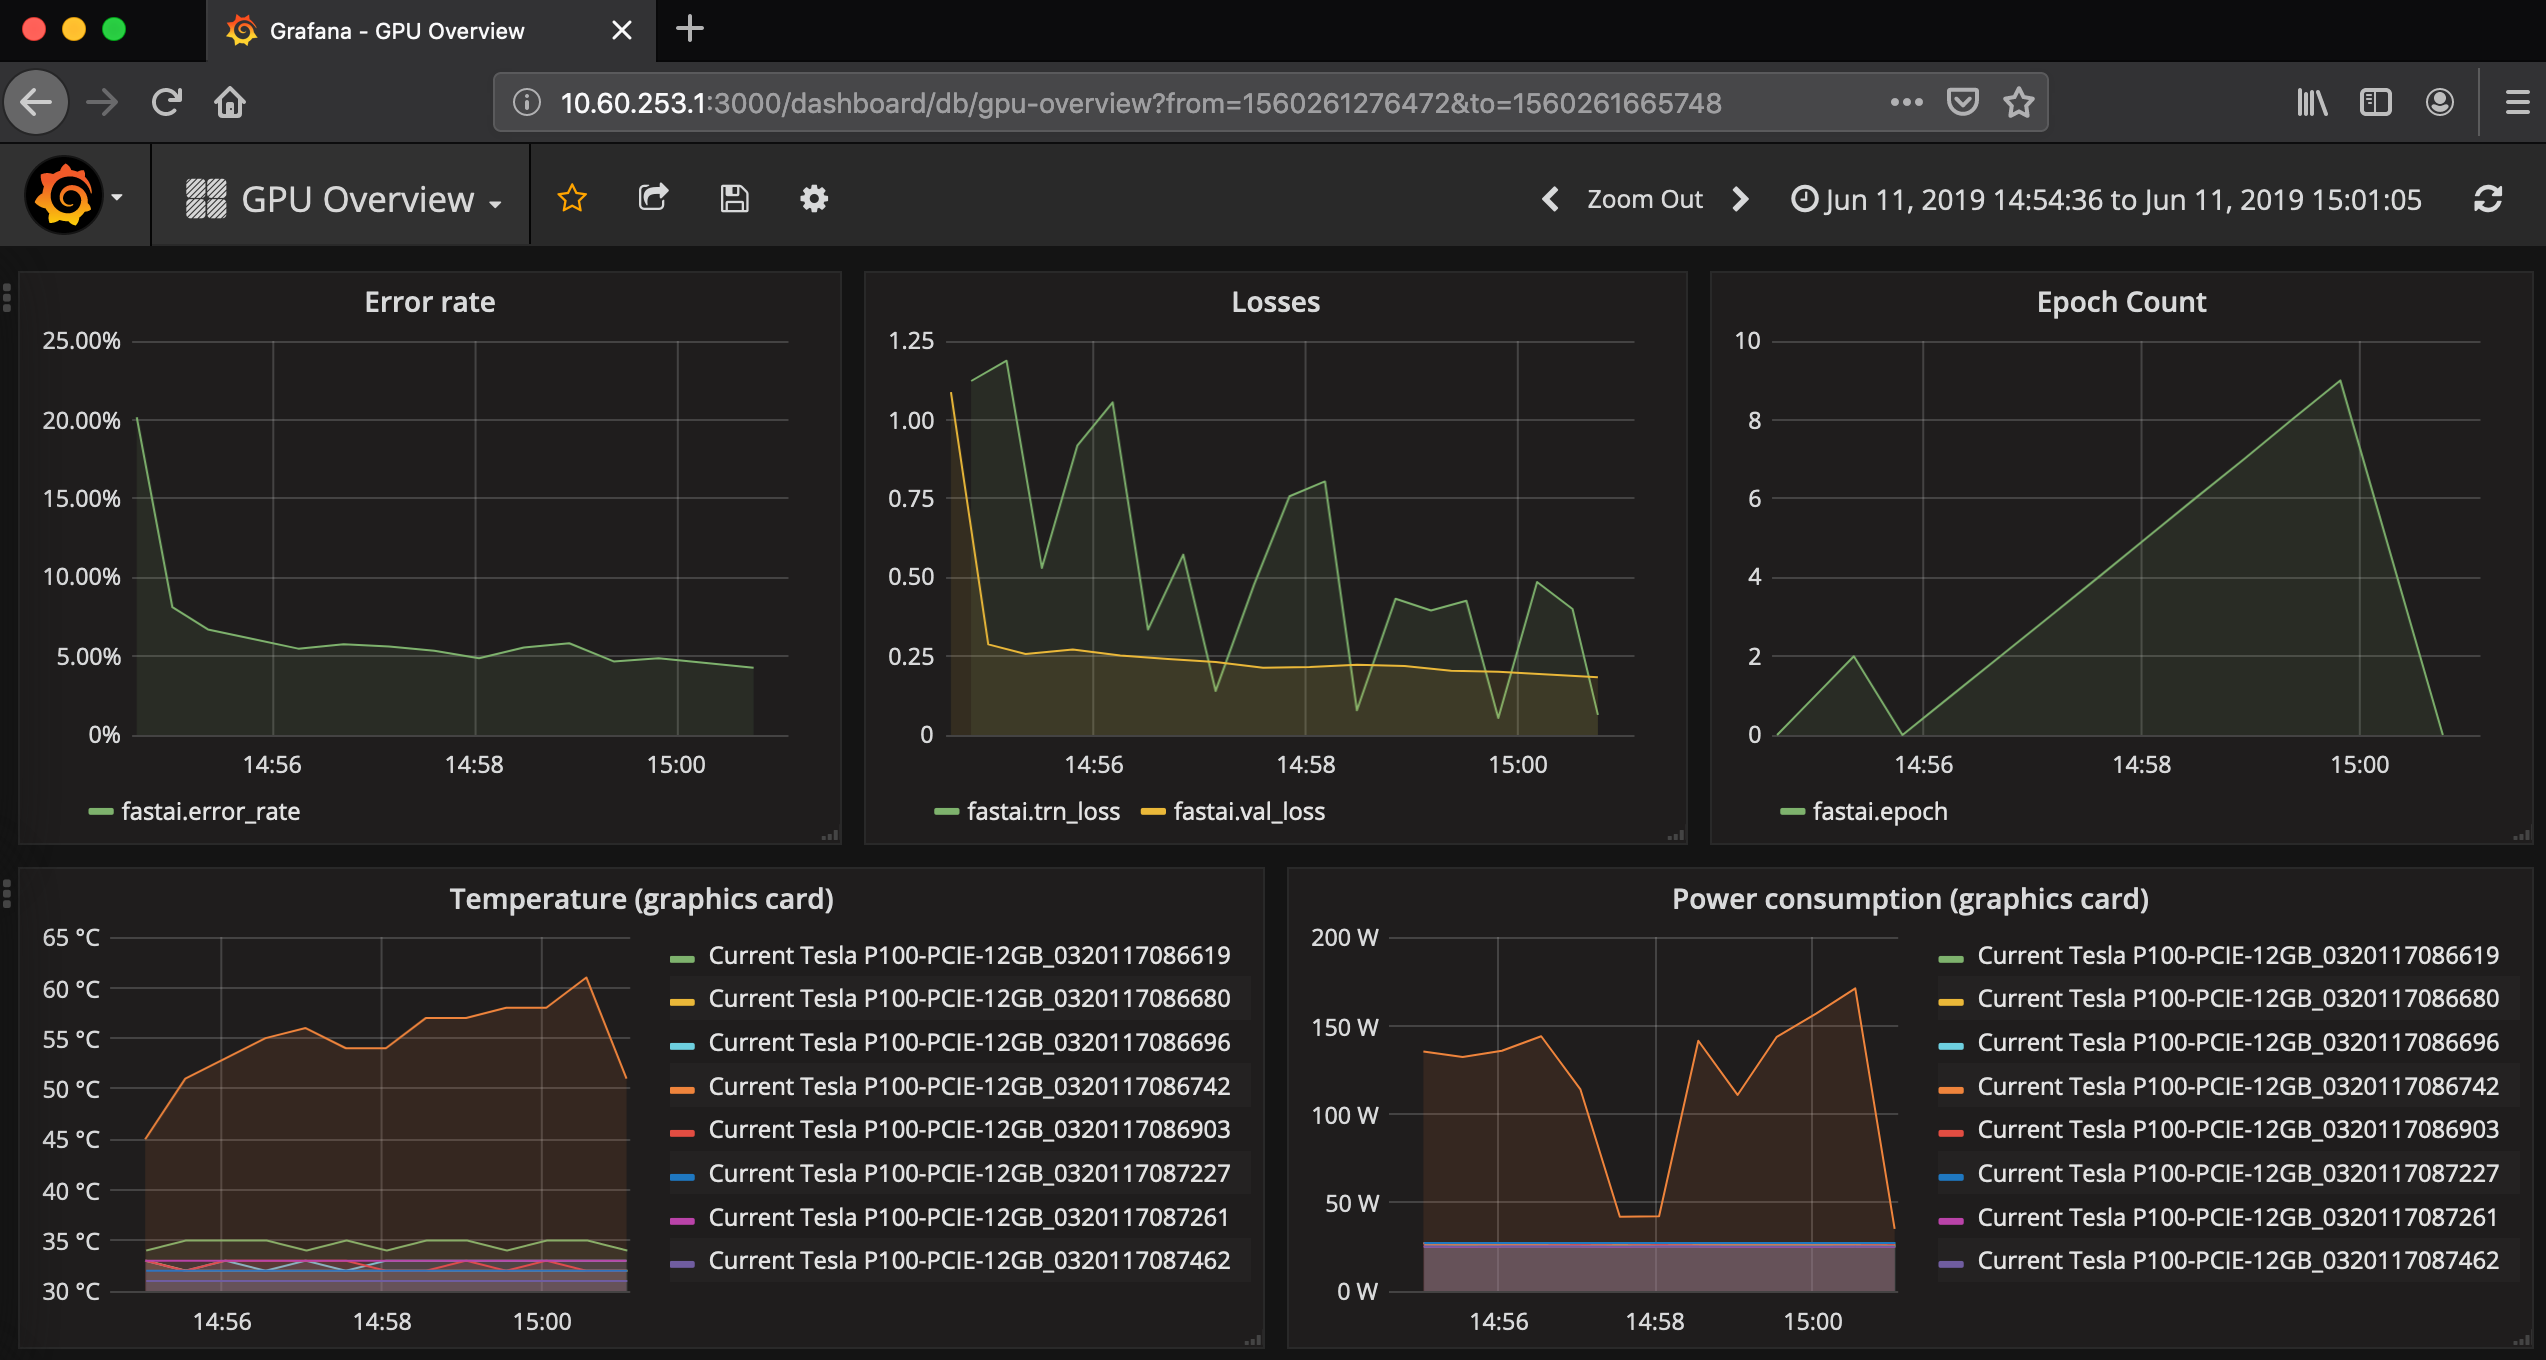Viewport: 2546px width, 1360px height.
Task: Open Power consumption (graphics card) panel menu
Action: (1910, 899)
